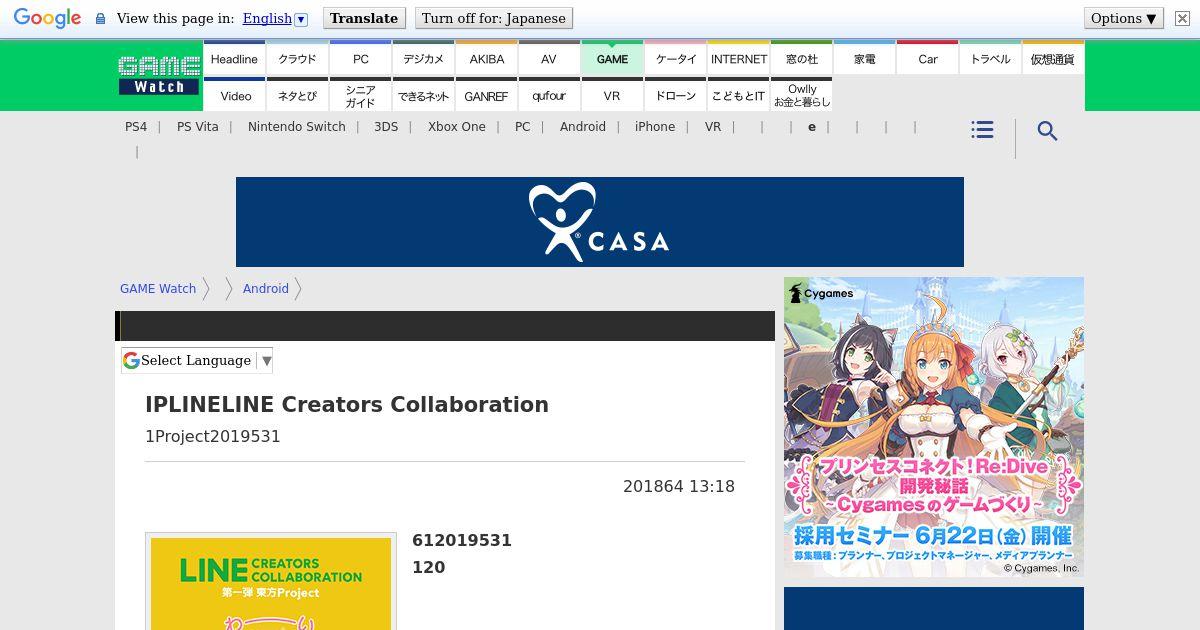Open the ドローン tab
Viewport: 1200px width, 630px height.
tap(675, 95)
